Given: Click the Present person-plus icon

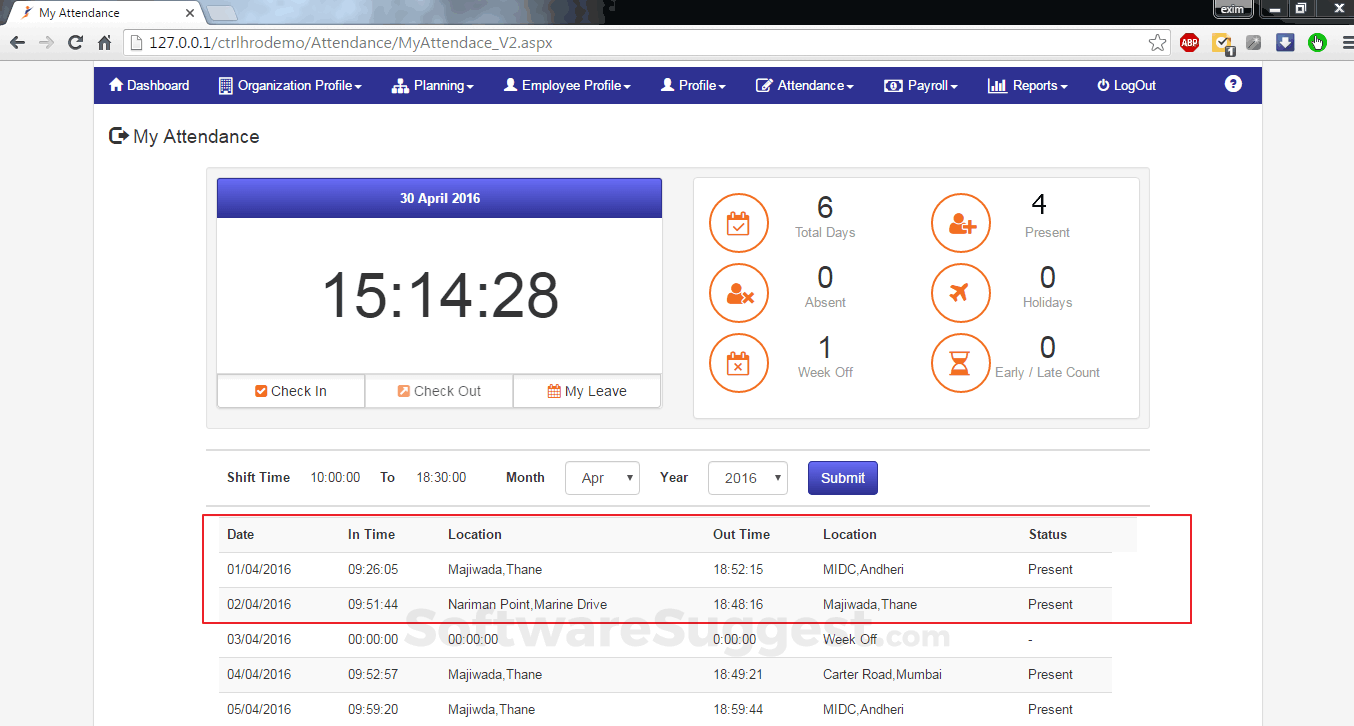Looking at the screenshot, I should (960, 223).
